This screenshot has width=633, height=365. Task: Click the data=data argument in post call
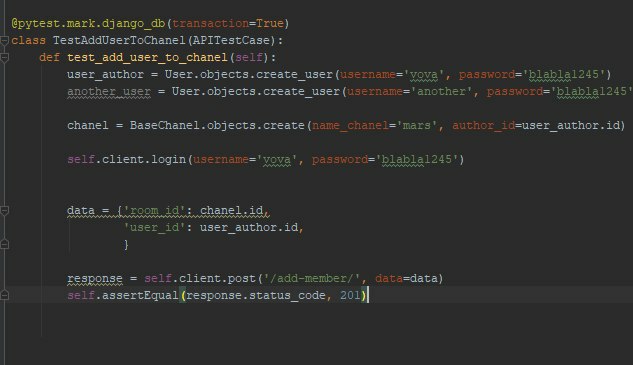(x=406, y=278)
